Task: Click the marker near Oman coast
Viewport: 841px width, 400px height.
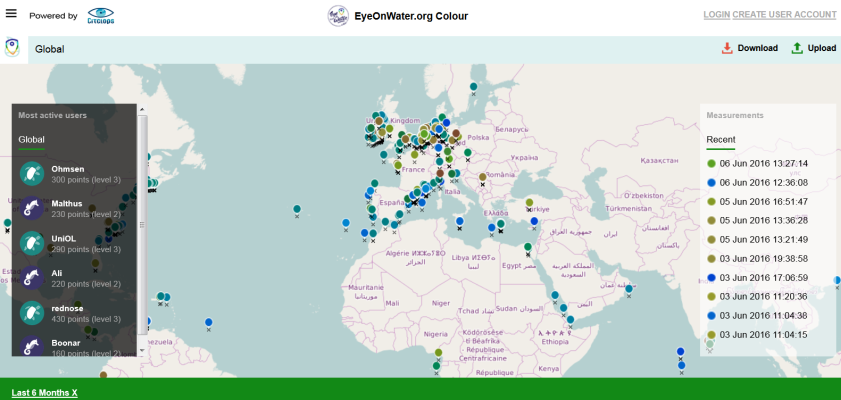Action: (x=629, y=288)
